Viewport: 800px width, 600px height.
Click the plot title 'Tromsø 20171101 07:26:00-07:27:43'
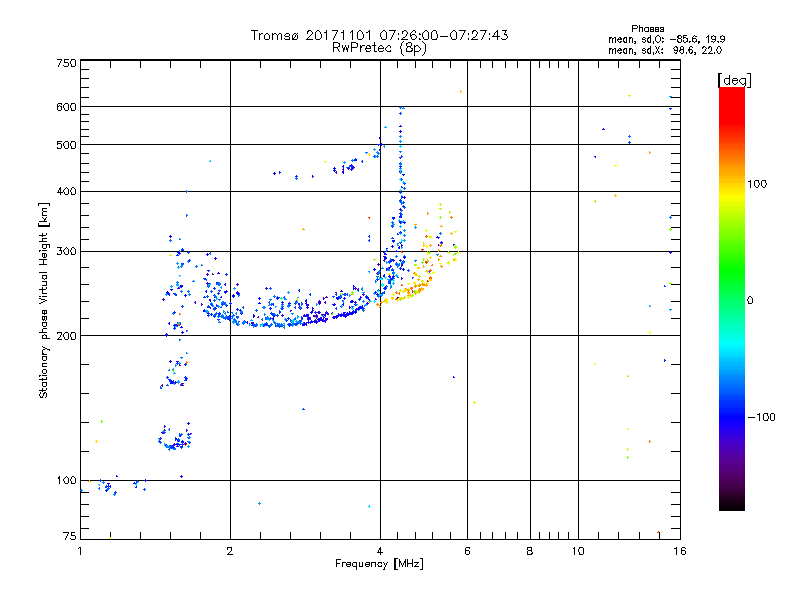tap(380, 35)
